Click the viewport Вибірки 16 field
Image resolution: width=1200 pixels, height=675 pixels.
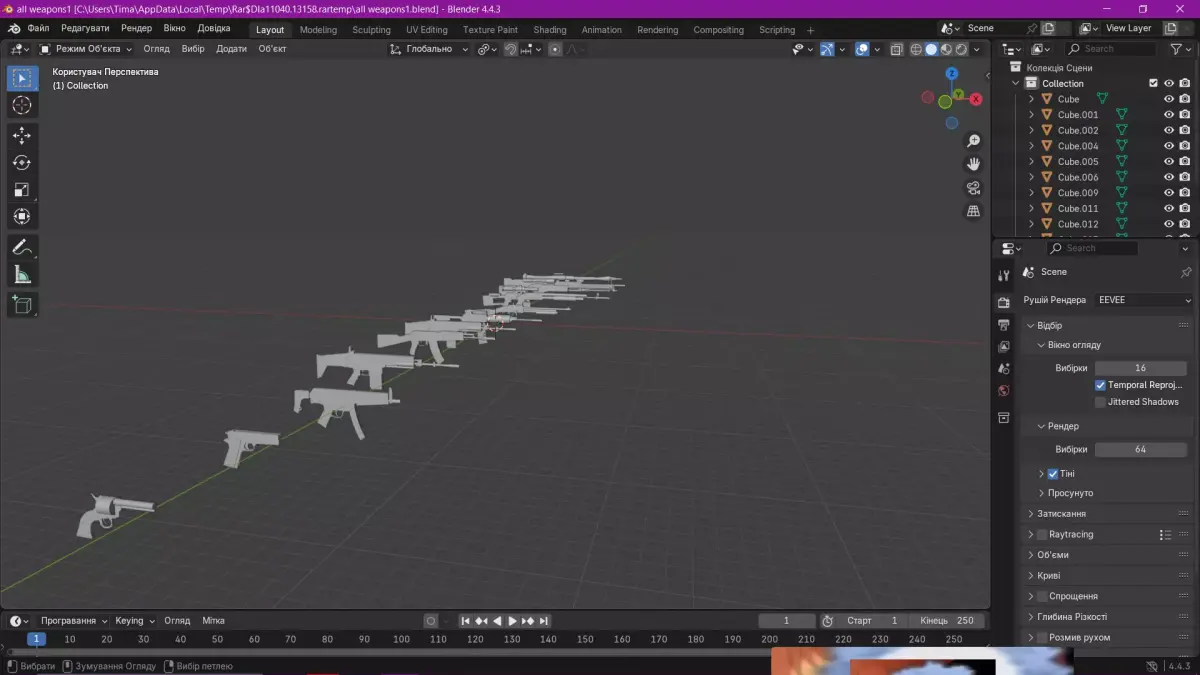coord(1140,368)
